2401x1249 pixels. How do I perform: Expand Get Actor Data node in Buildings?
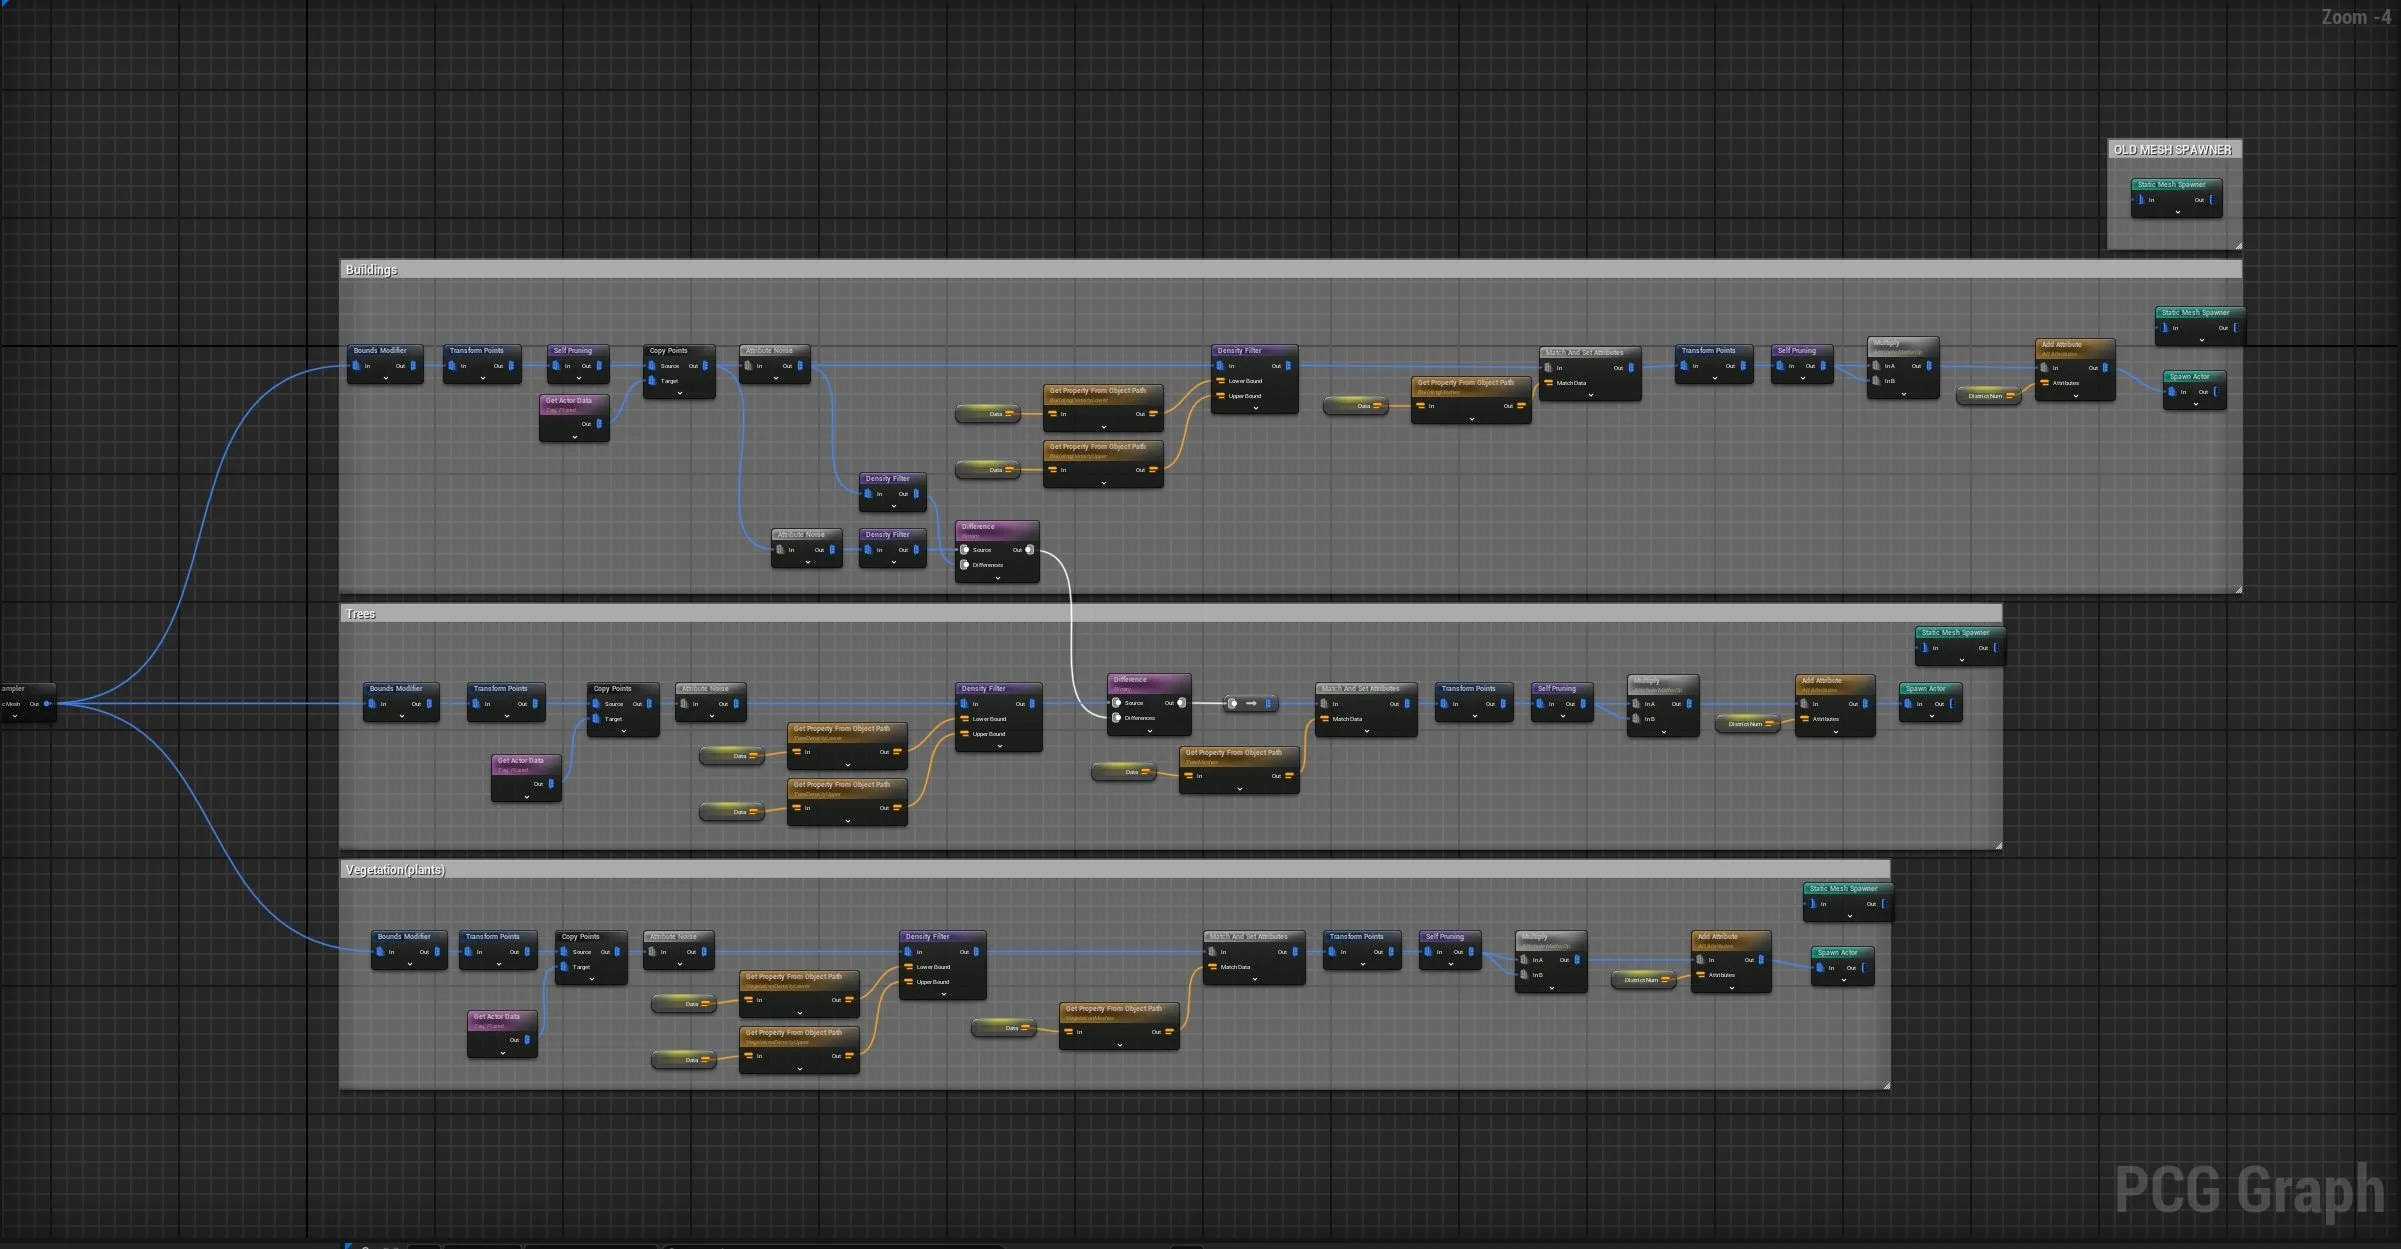pyautogui.click(x=575, y=437)
